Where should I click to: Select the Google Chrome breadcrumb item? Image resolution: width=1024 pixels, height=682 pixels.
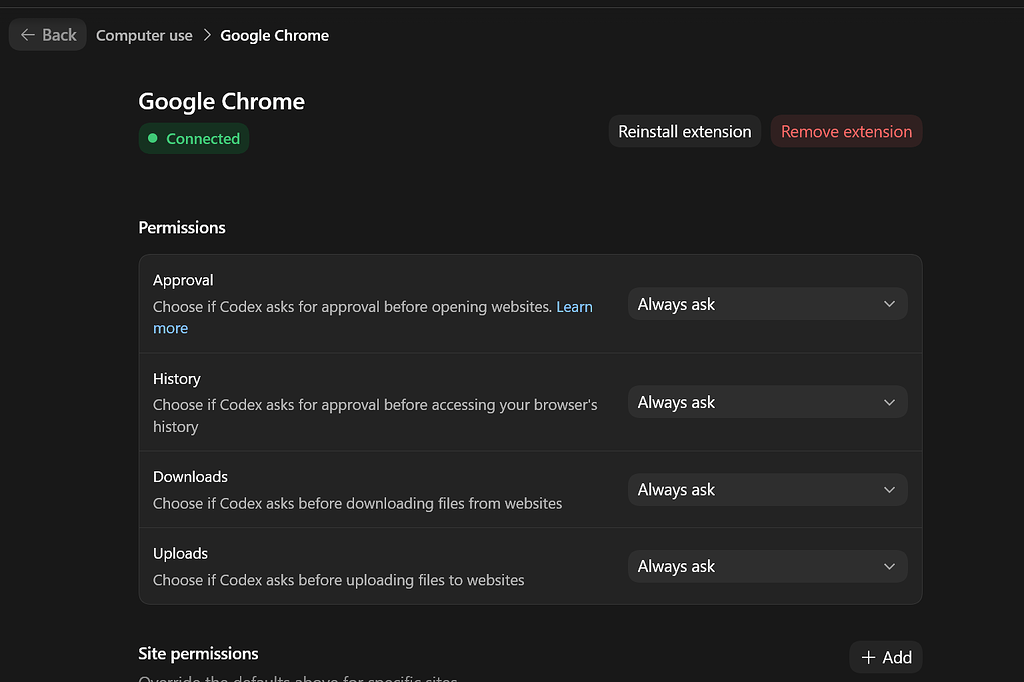[x=274, y=35]
